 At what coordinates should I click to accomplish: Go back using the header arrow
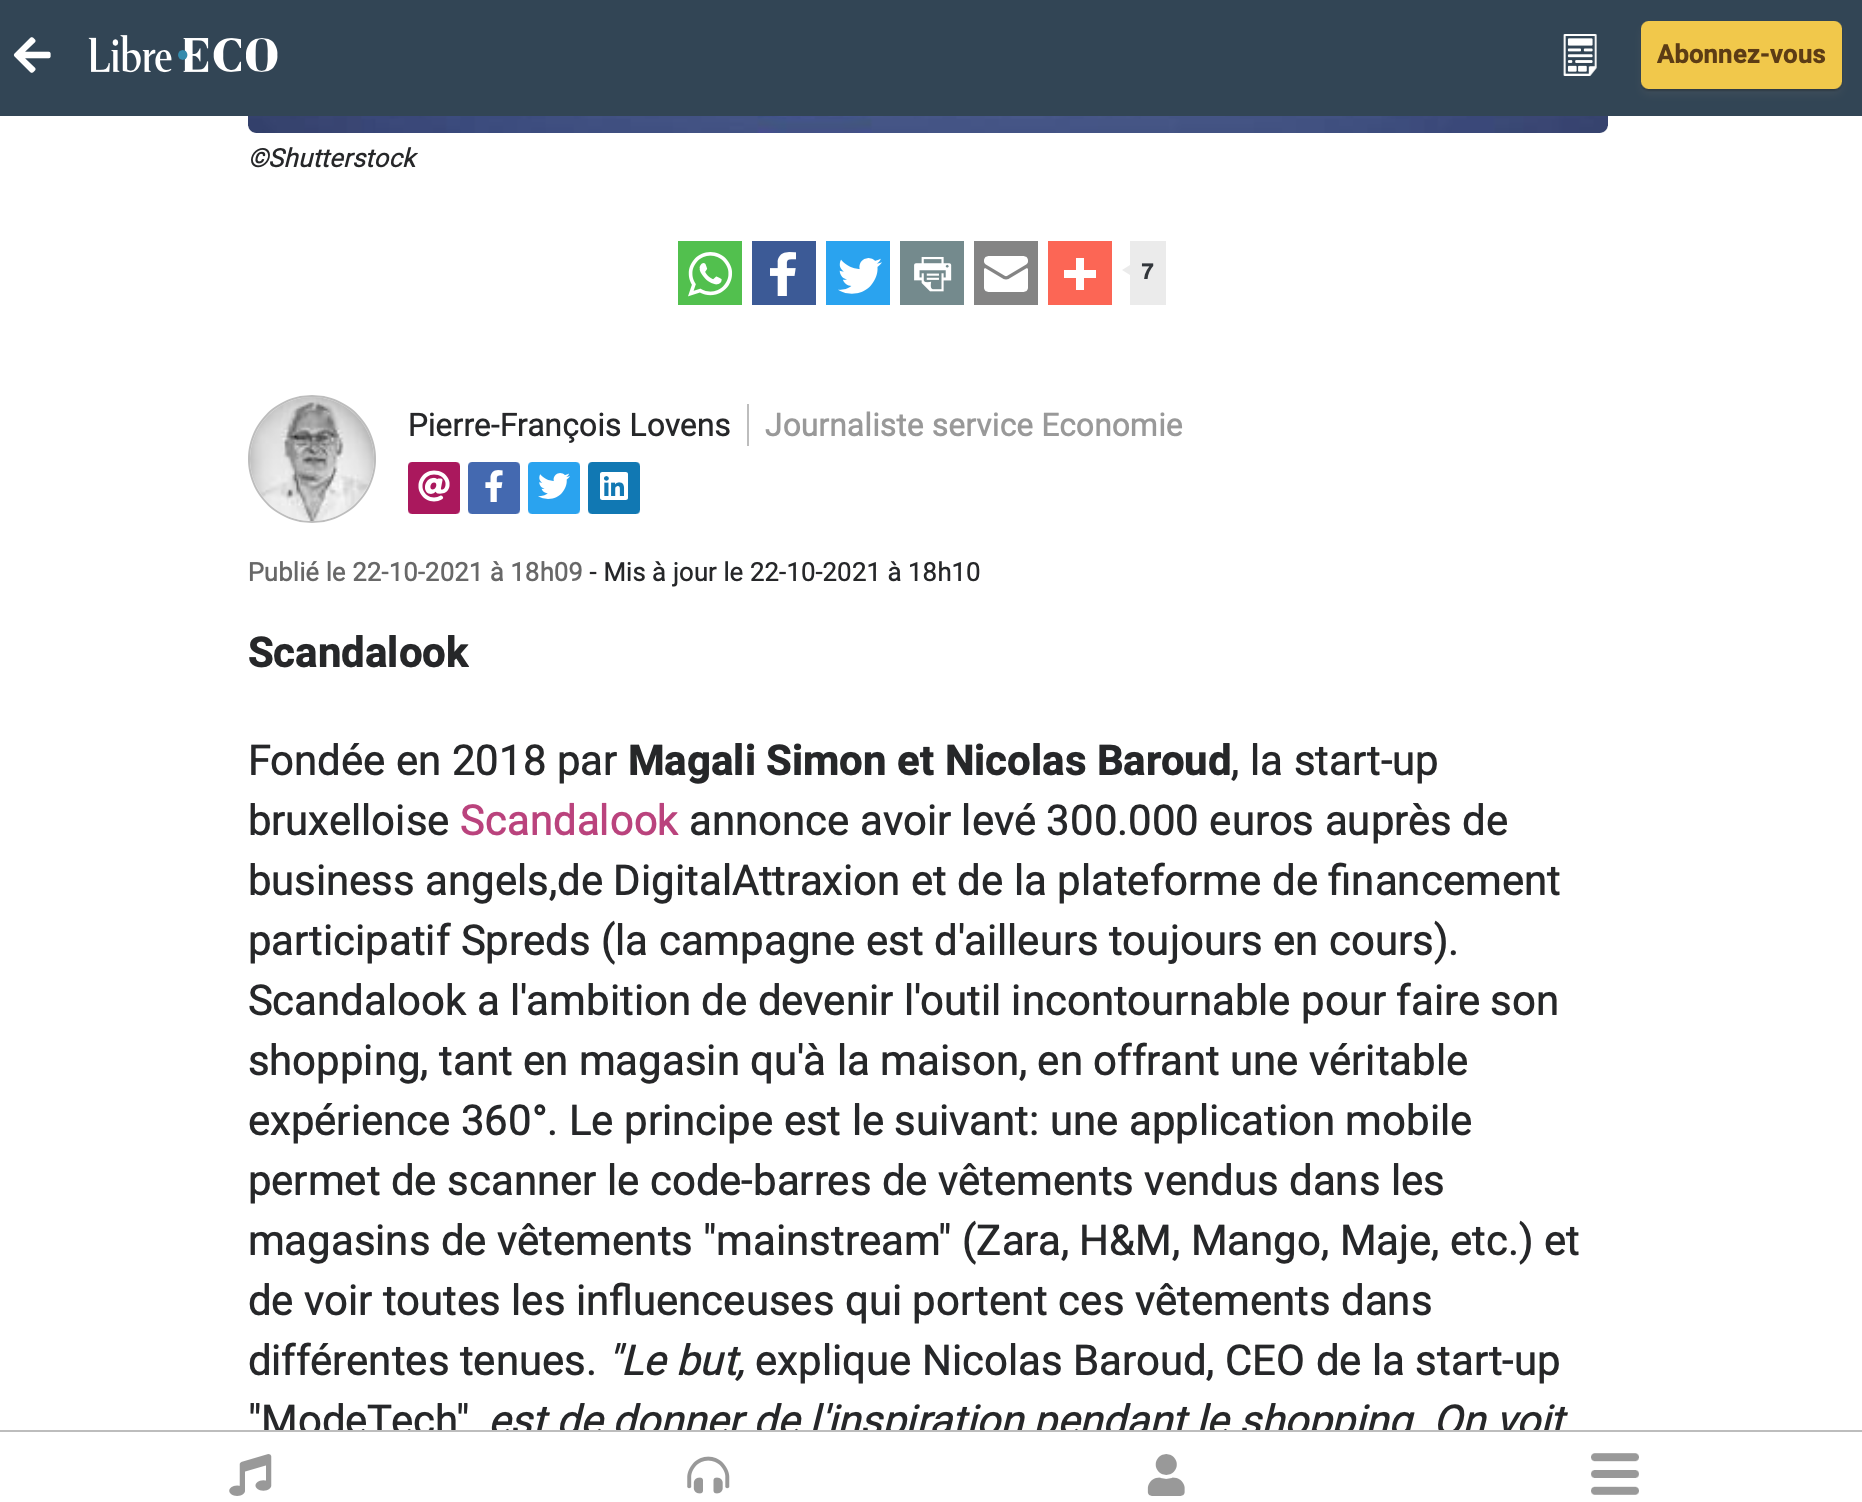click(33, 55)
